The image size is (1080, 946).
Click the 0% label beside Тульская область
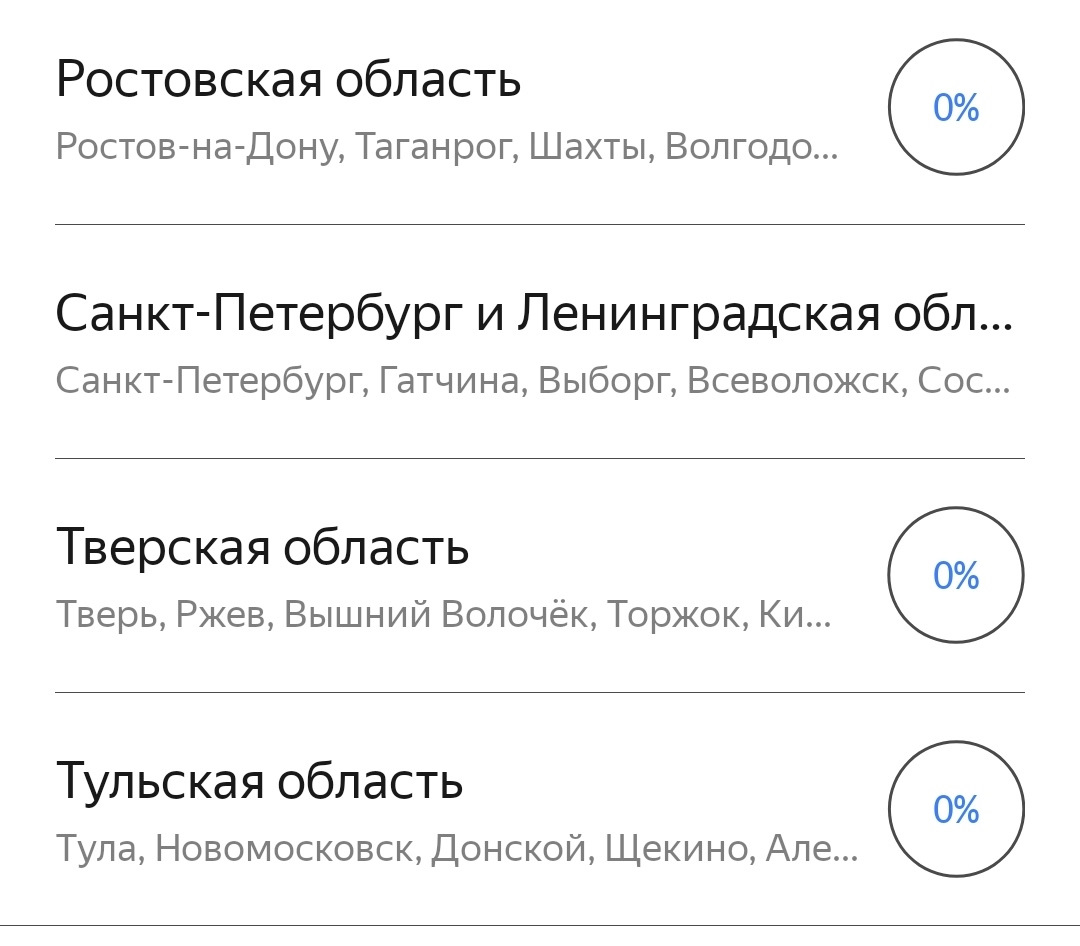tap(956, 810)
